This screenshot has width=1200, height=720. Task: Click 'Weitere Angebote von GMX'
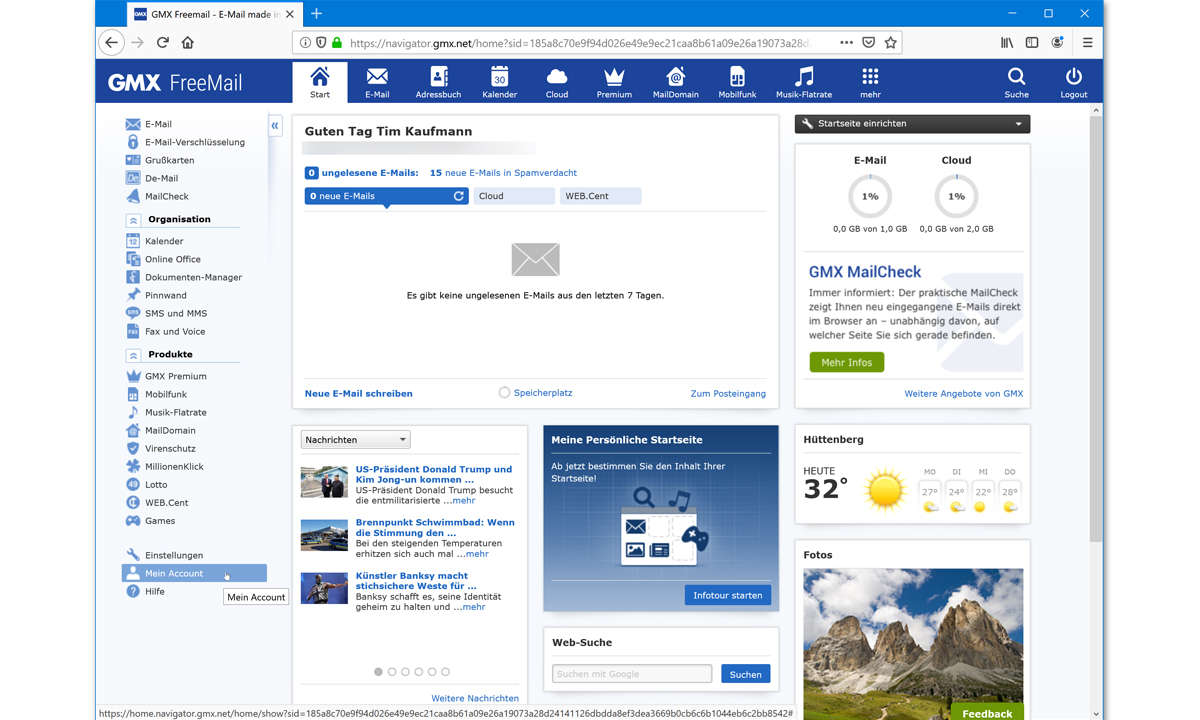[x=964, y=393]
